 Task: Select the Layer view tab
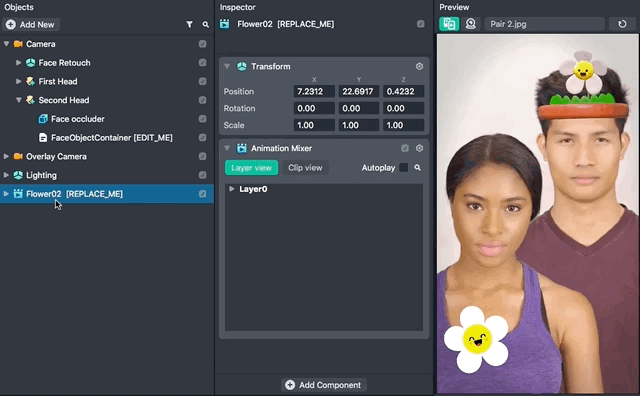251,168
